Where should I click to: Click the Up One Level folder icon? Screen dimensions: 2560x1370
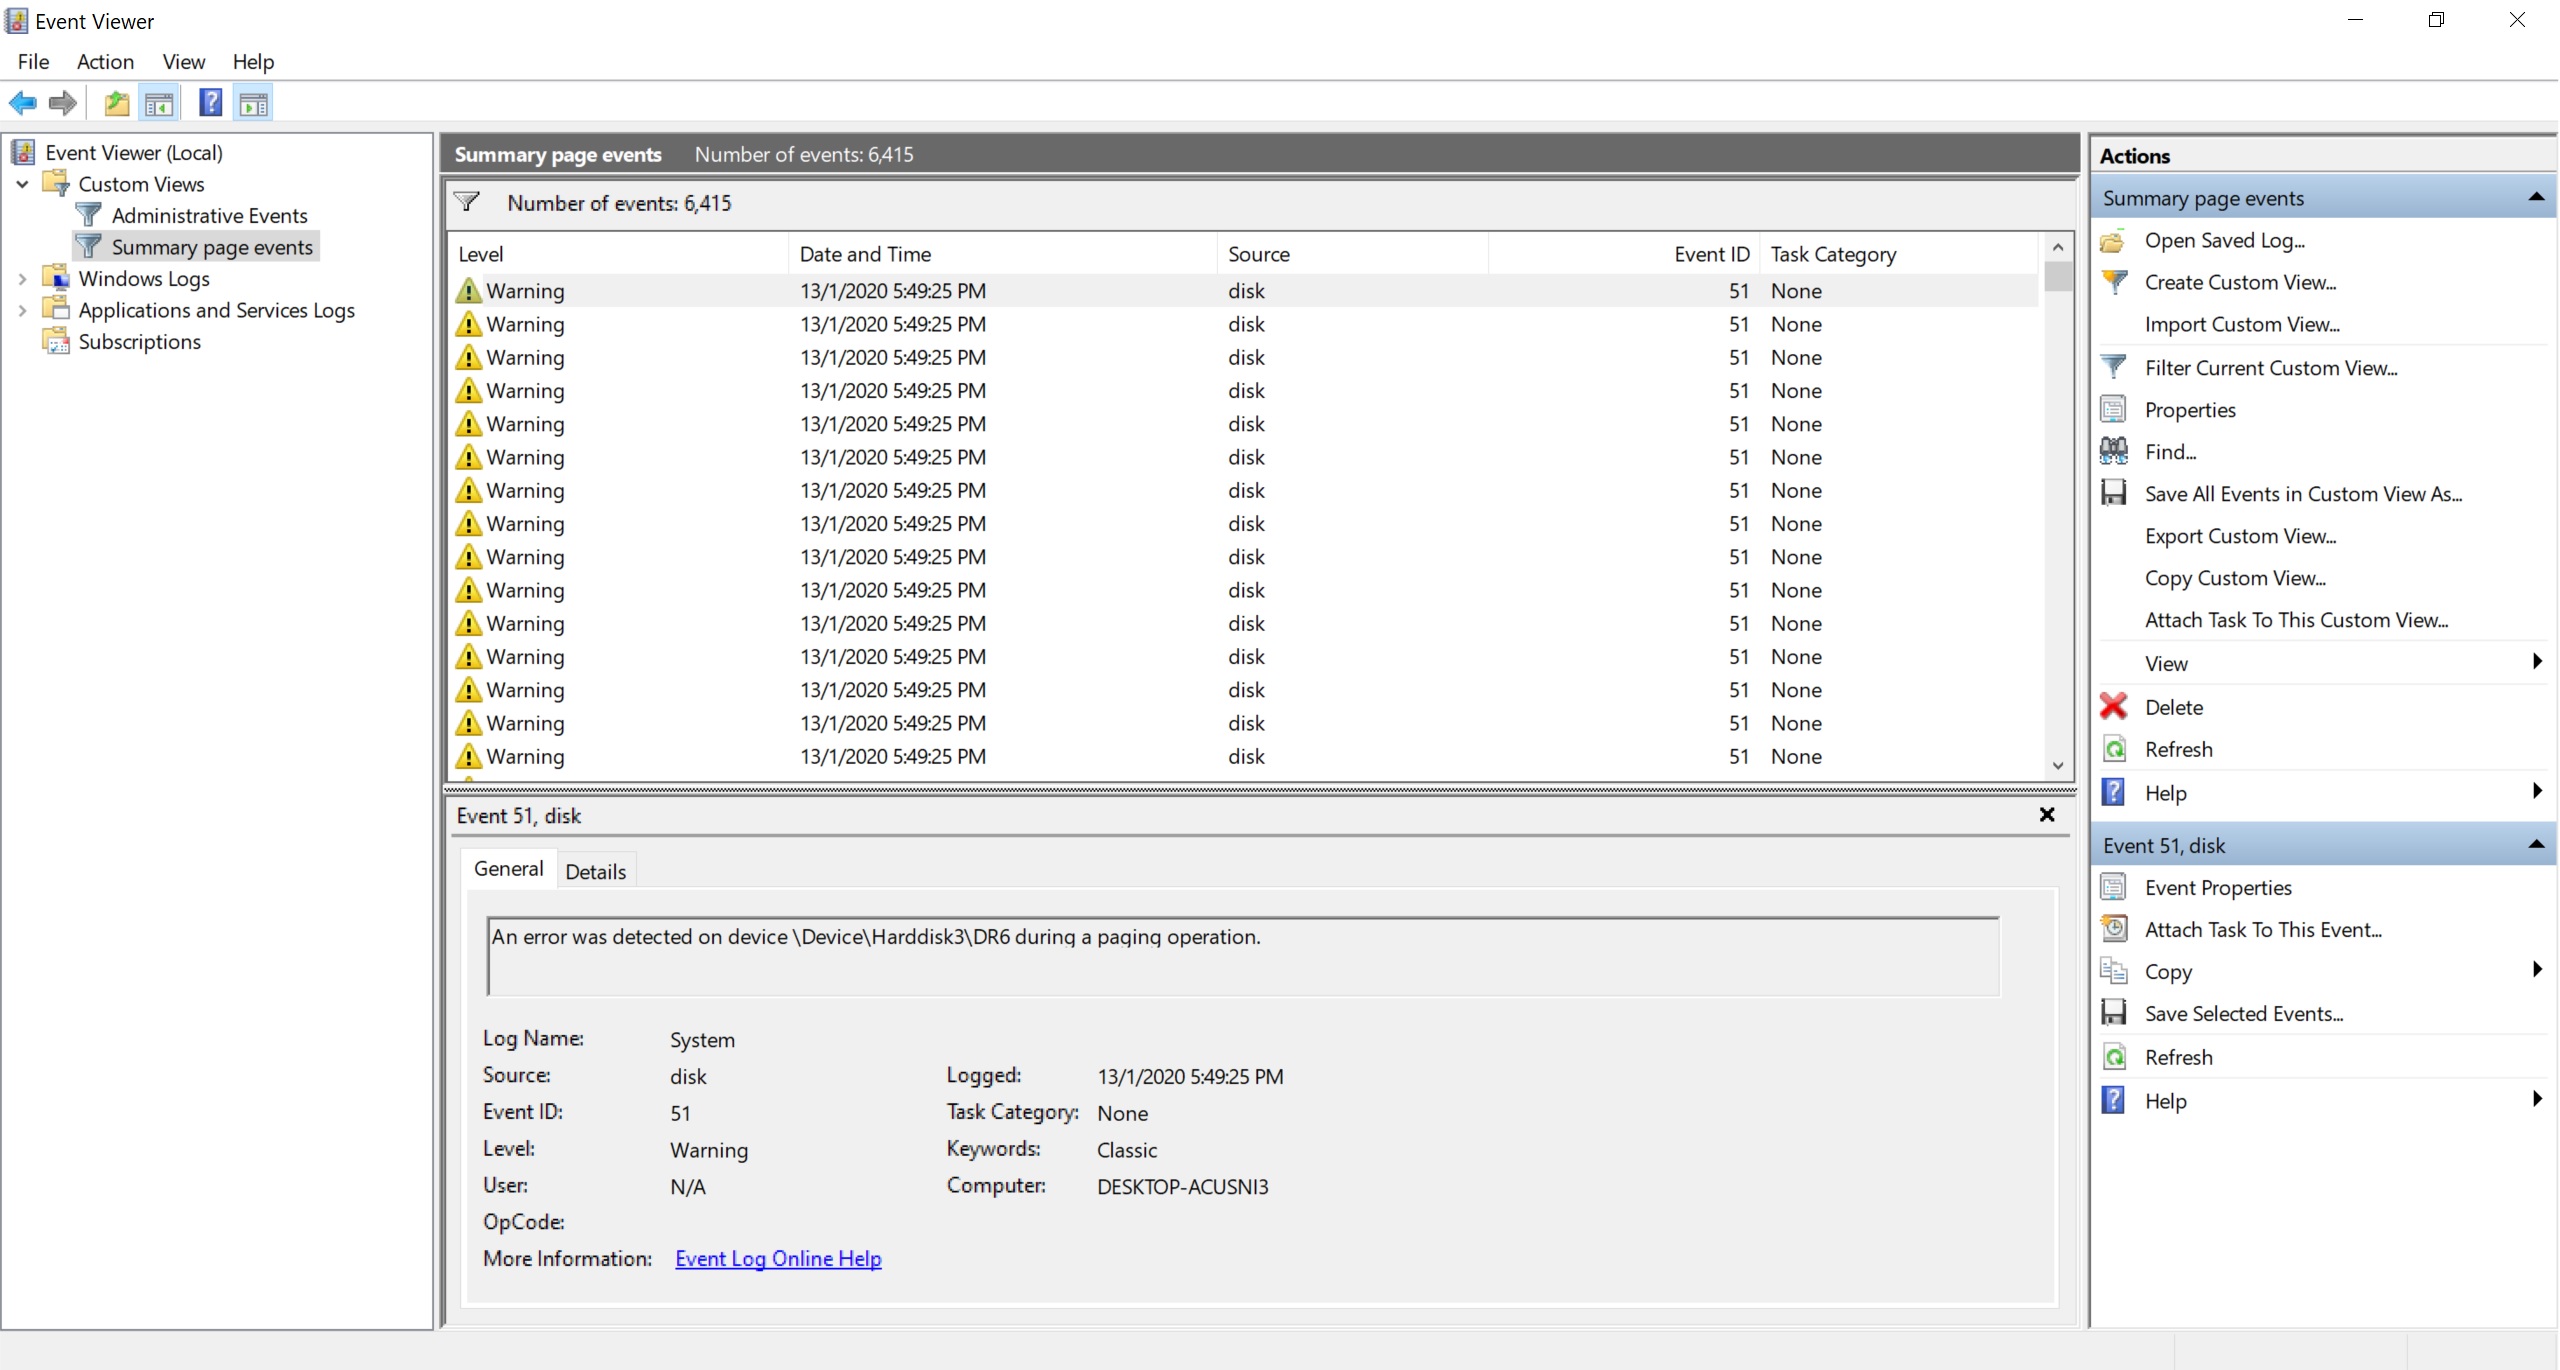point(117,103)
